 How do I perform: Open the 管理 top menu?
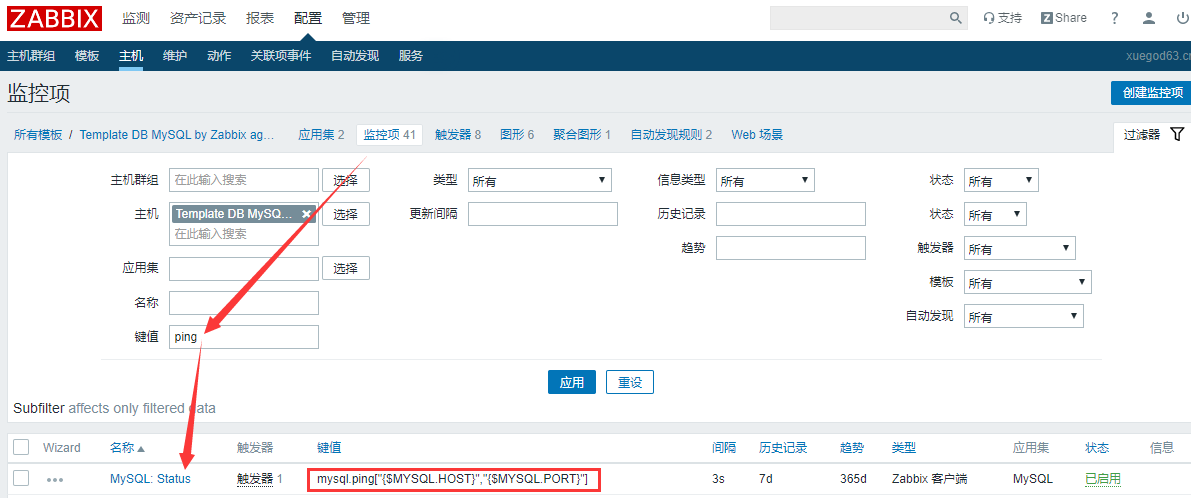click(355, 18)
